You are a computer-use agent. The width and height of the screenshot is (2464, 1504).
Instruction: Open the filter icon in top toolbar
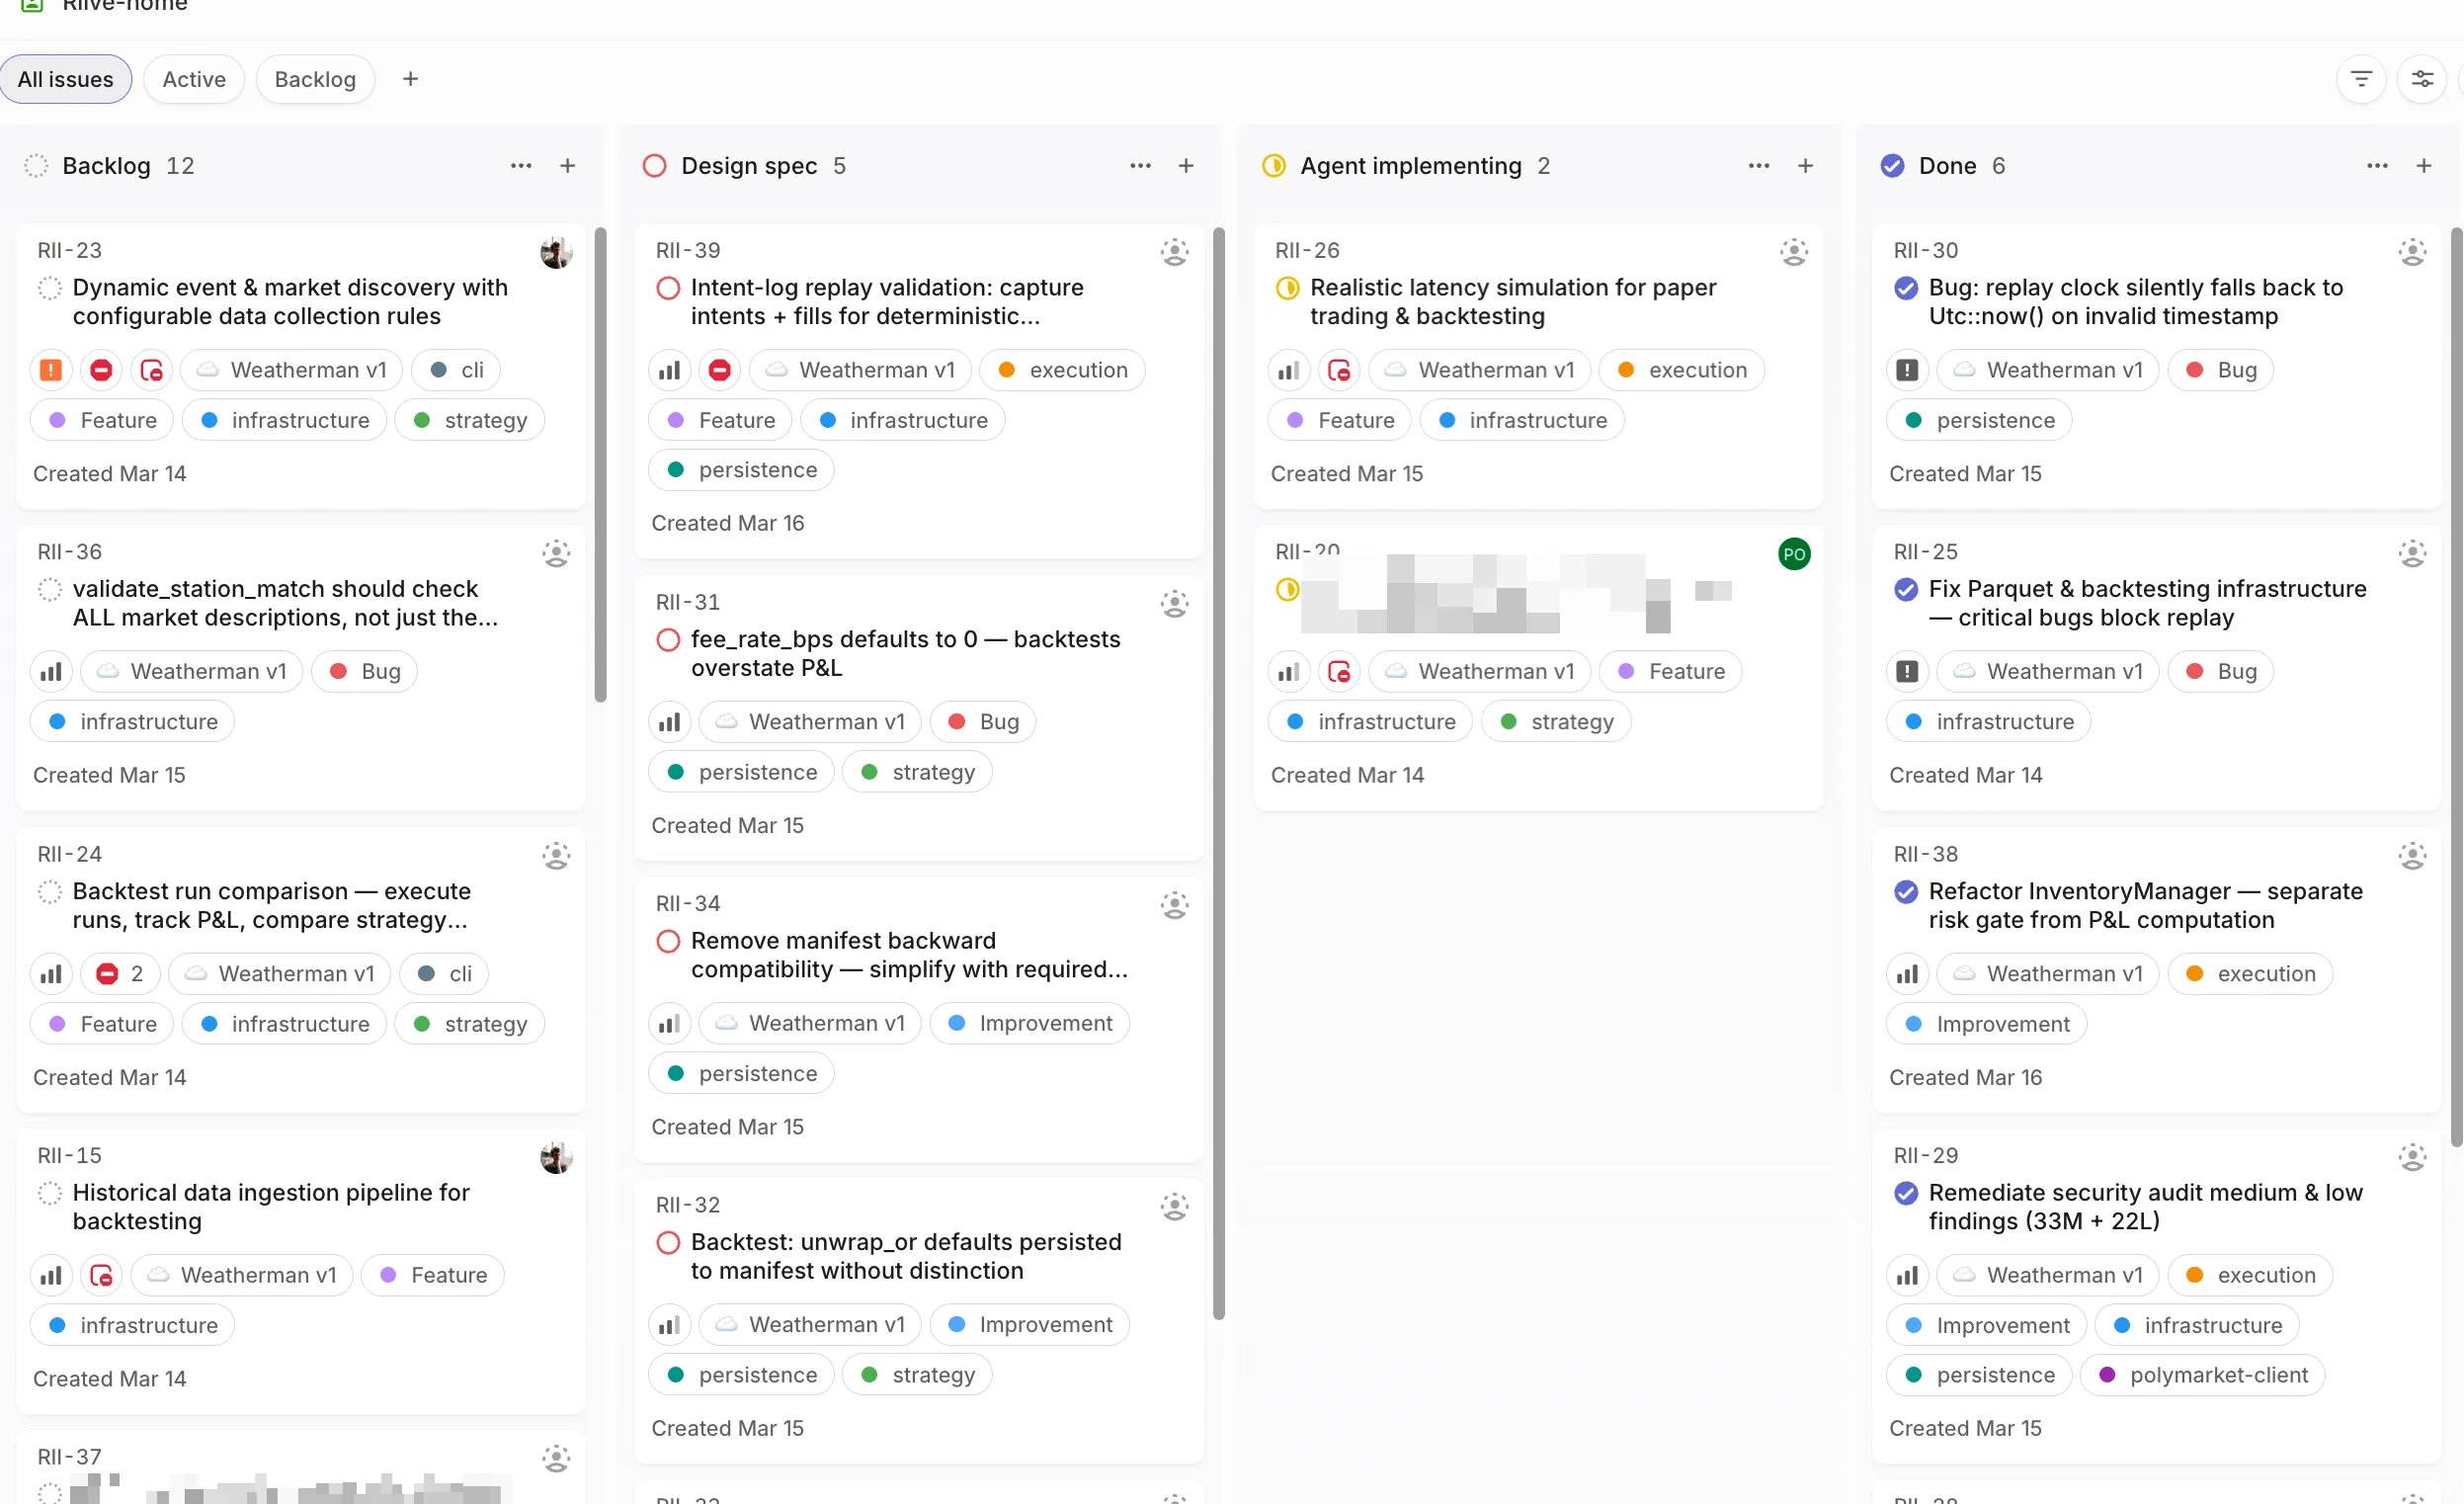coord(2361,79)
